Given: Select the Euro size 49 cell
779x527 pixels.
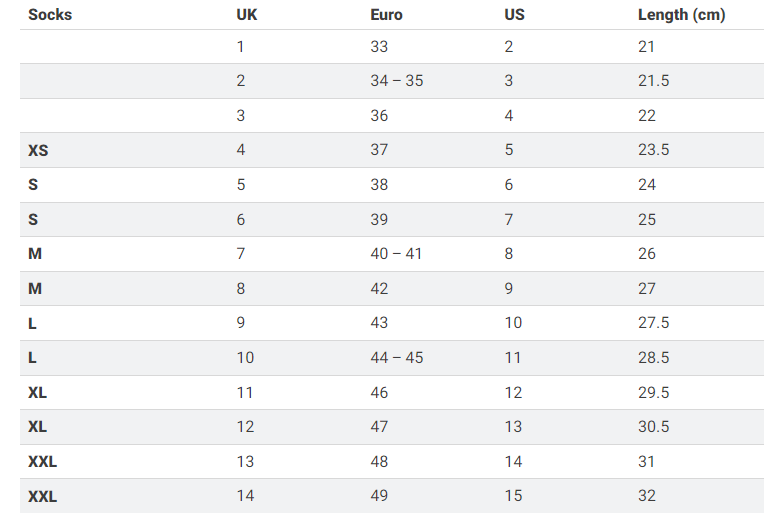Looking at the screenshot, I should [379, 496].
